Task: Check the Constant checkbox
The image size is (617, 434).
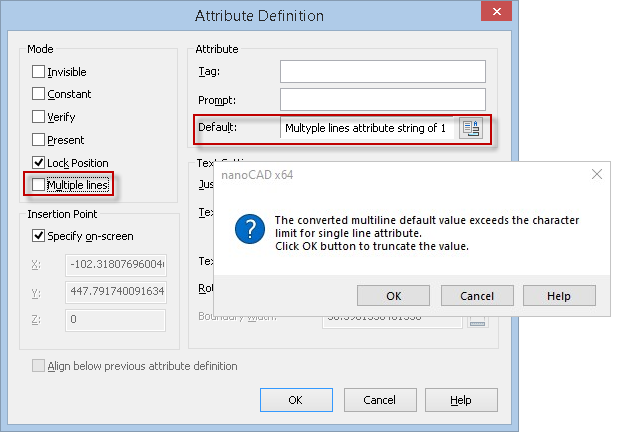Action: pyautogui.click(x=39, y=94)
